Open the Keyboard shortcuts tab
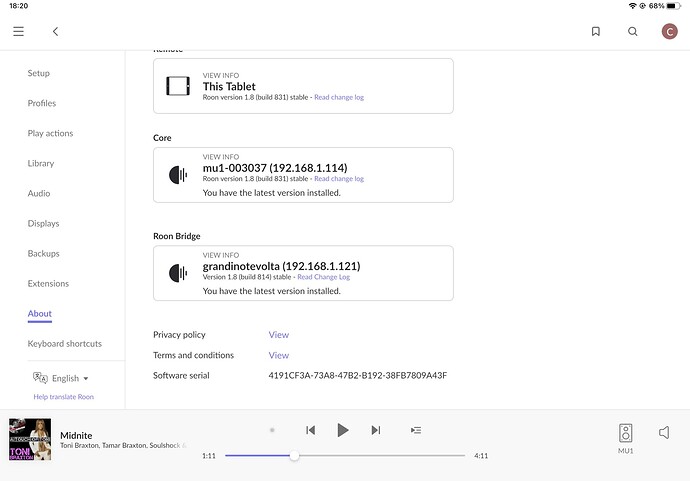This screenshot has width=690, height=481. pos(64,344)
